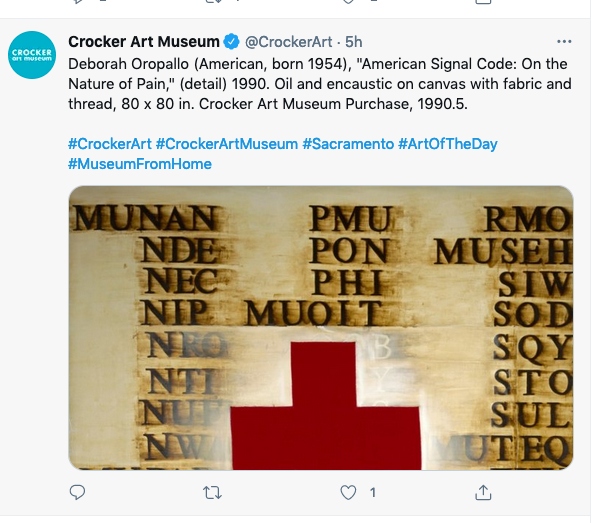Click the blue verified badge

(x=231, y=42)
